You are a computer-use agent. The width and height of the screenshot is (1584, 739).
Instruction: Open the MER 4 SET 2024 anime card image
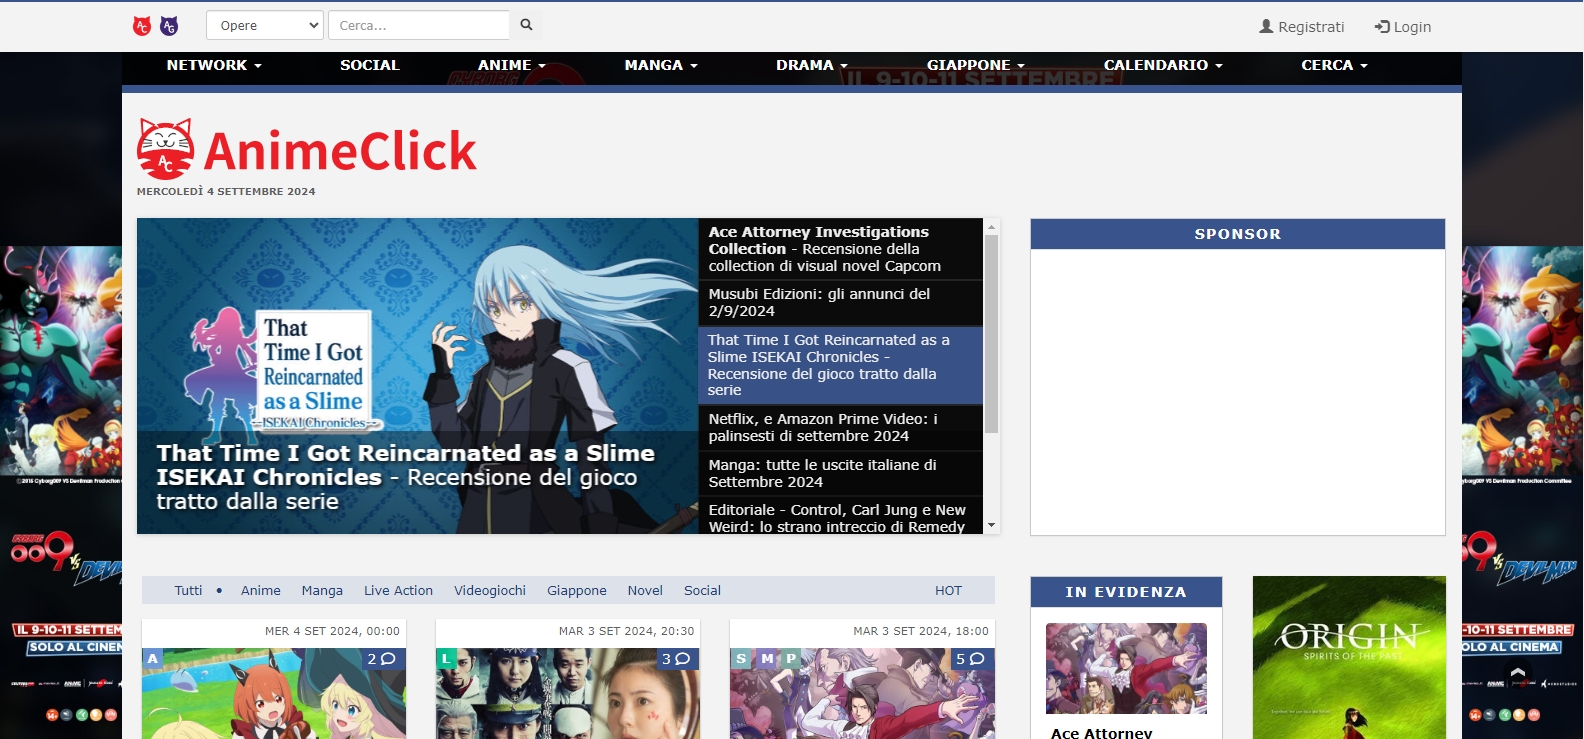pos(274,693)
